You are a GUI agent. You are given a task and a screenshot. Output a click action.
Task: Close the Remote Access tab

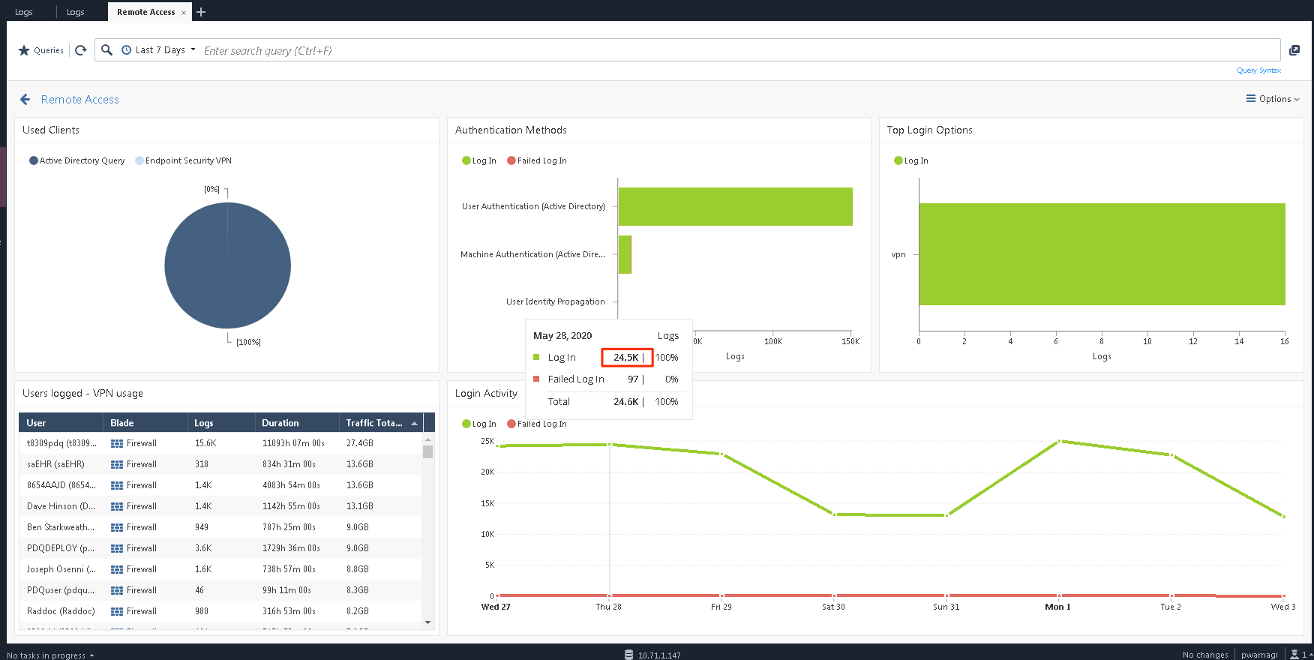click(183, 12)
